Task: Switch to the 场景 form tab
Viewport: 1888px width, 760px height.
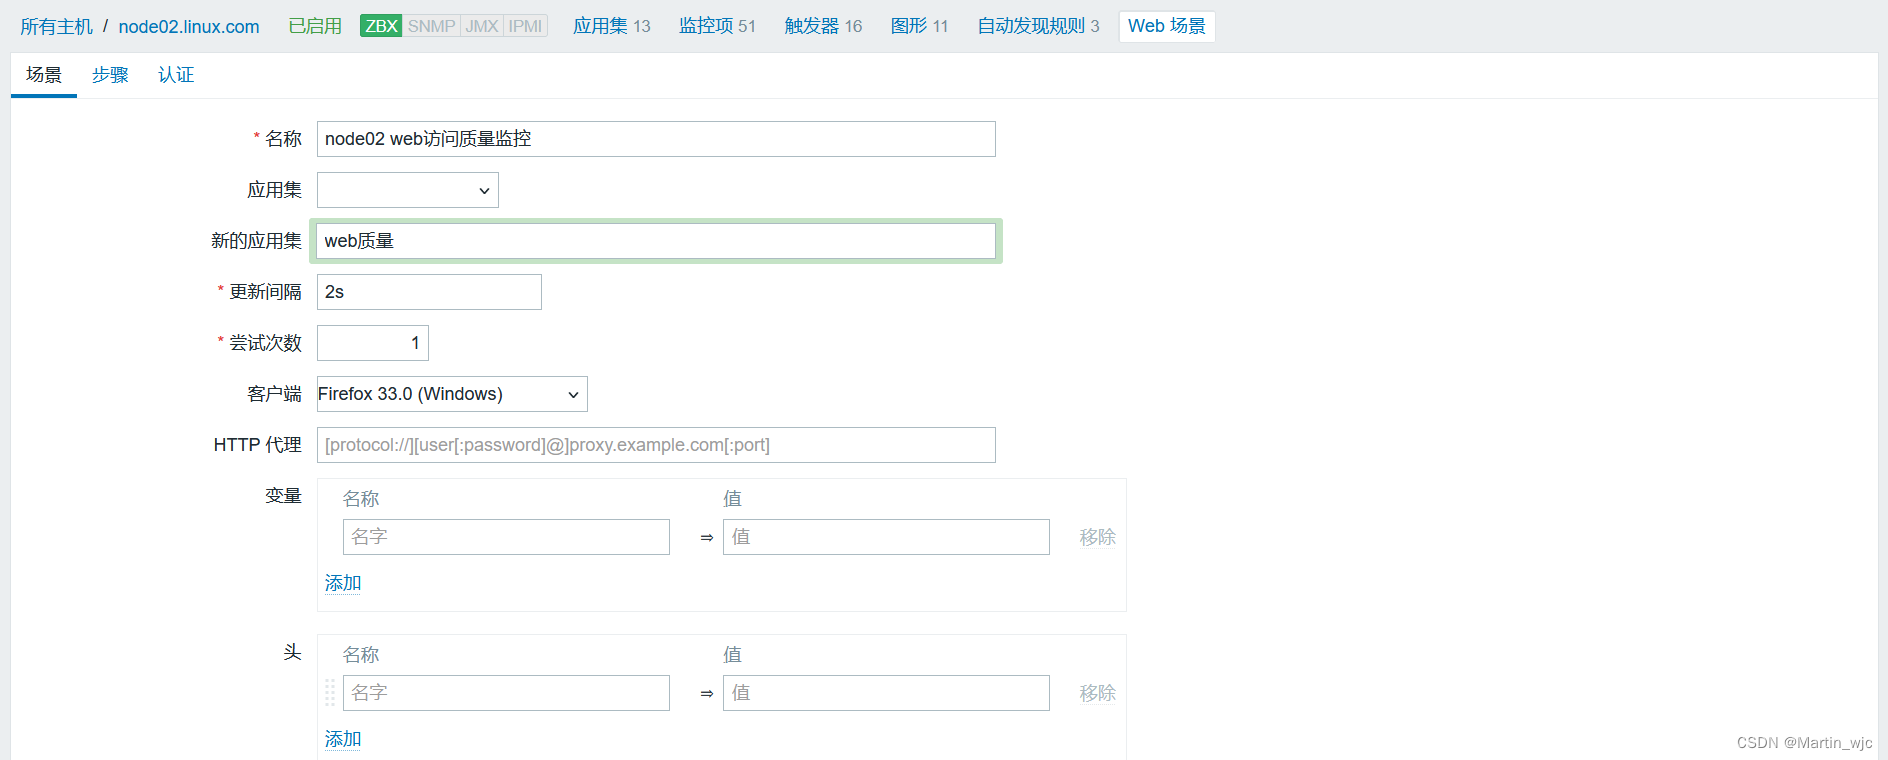Action: coord(44,75)
